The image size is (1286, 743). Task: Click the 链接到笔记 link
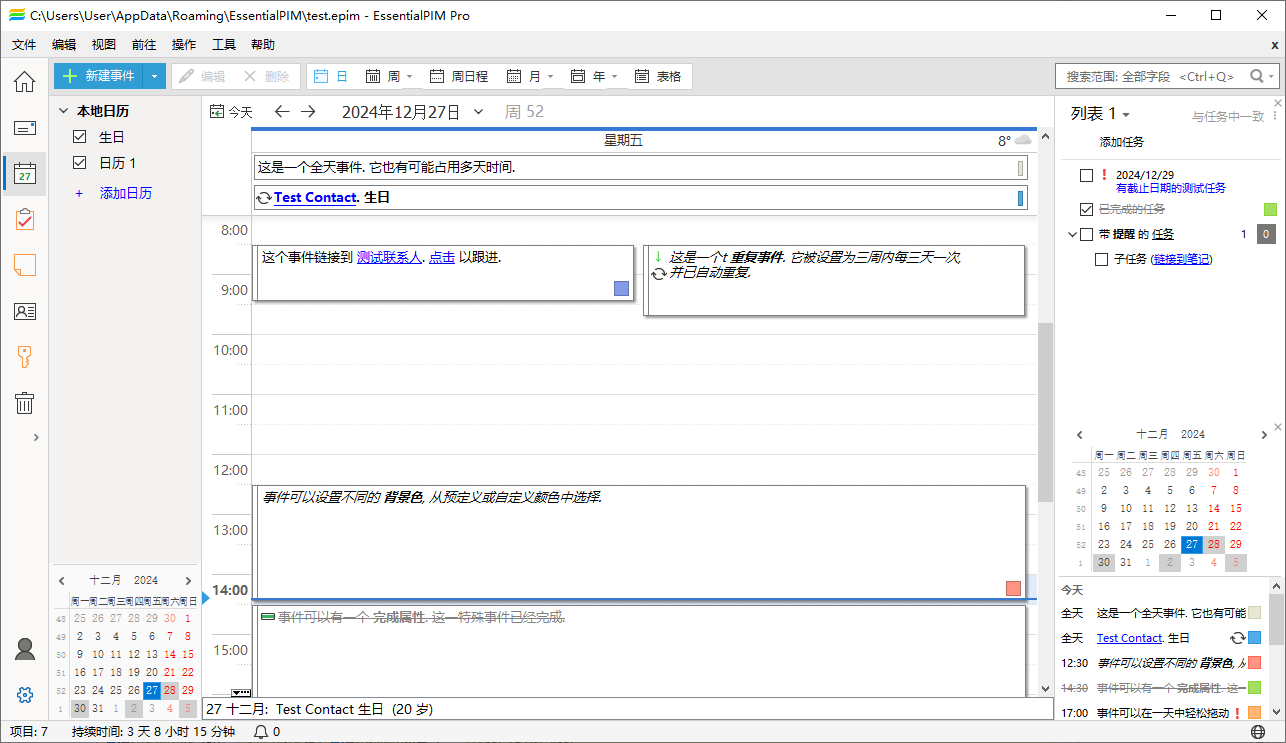(1181, 259)
